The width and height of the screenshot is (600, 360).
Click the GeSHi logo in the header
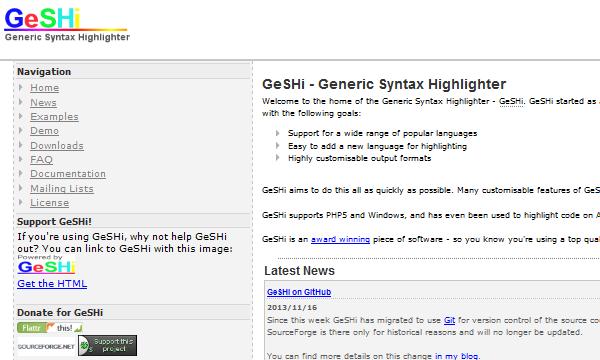click(67, 24)
